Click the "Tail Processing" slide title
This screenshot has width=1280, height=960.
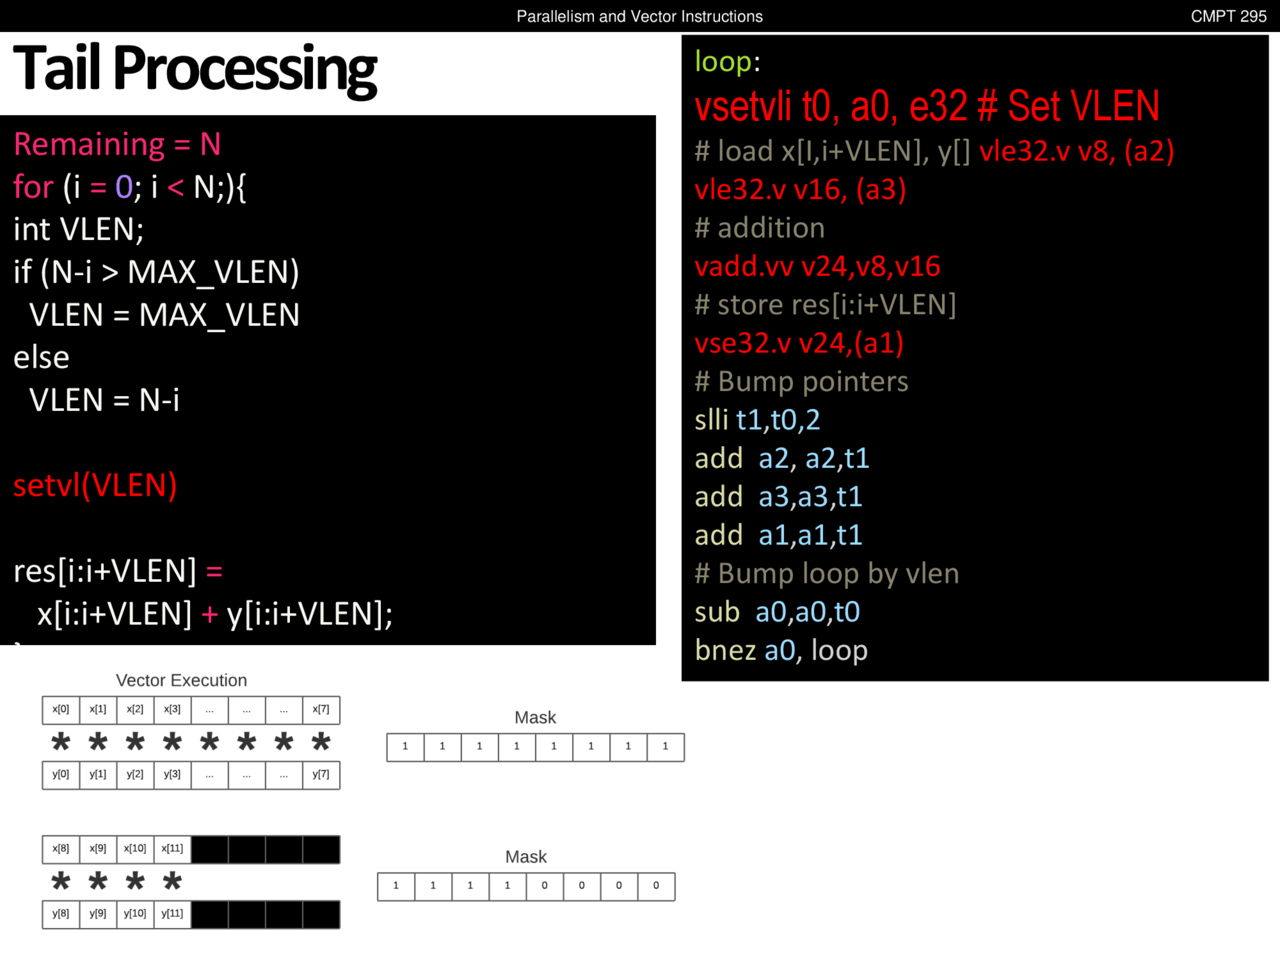click(x=195, y=69)
